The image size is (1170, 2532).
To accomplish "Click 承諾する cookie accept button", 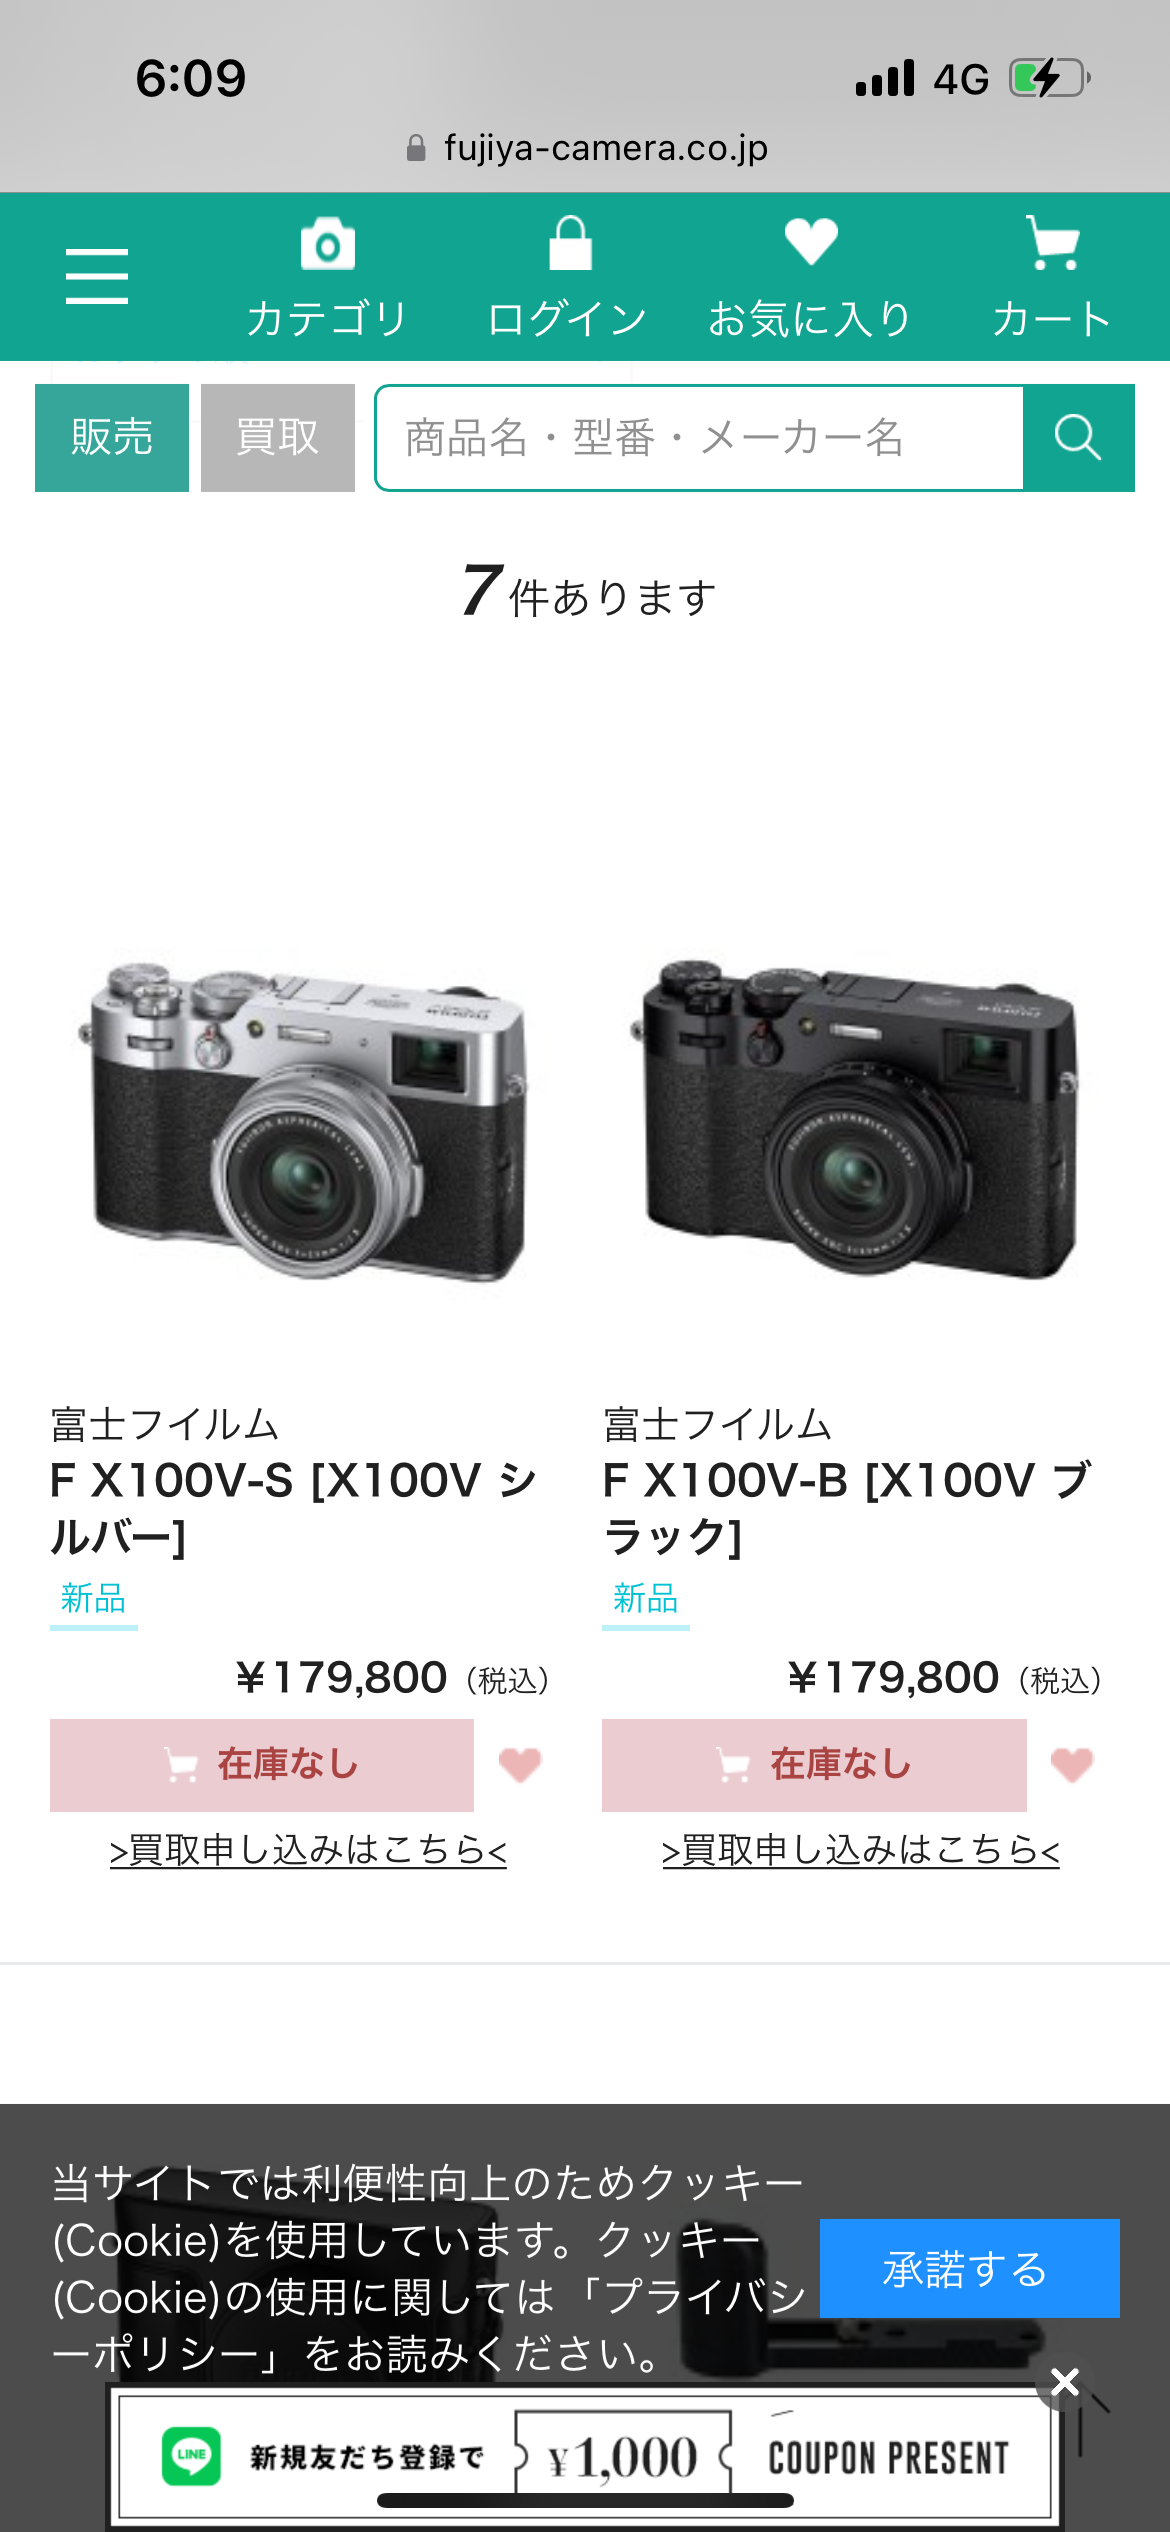I will coord(969,2268).
